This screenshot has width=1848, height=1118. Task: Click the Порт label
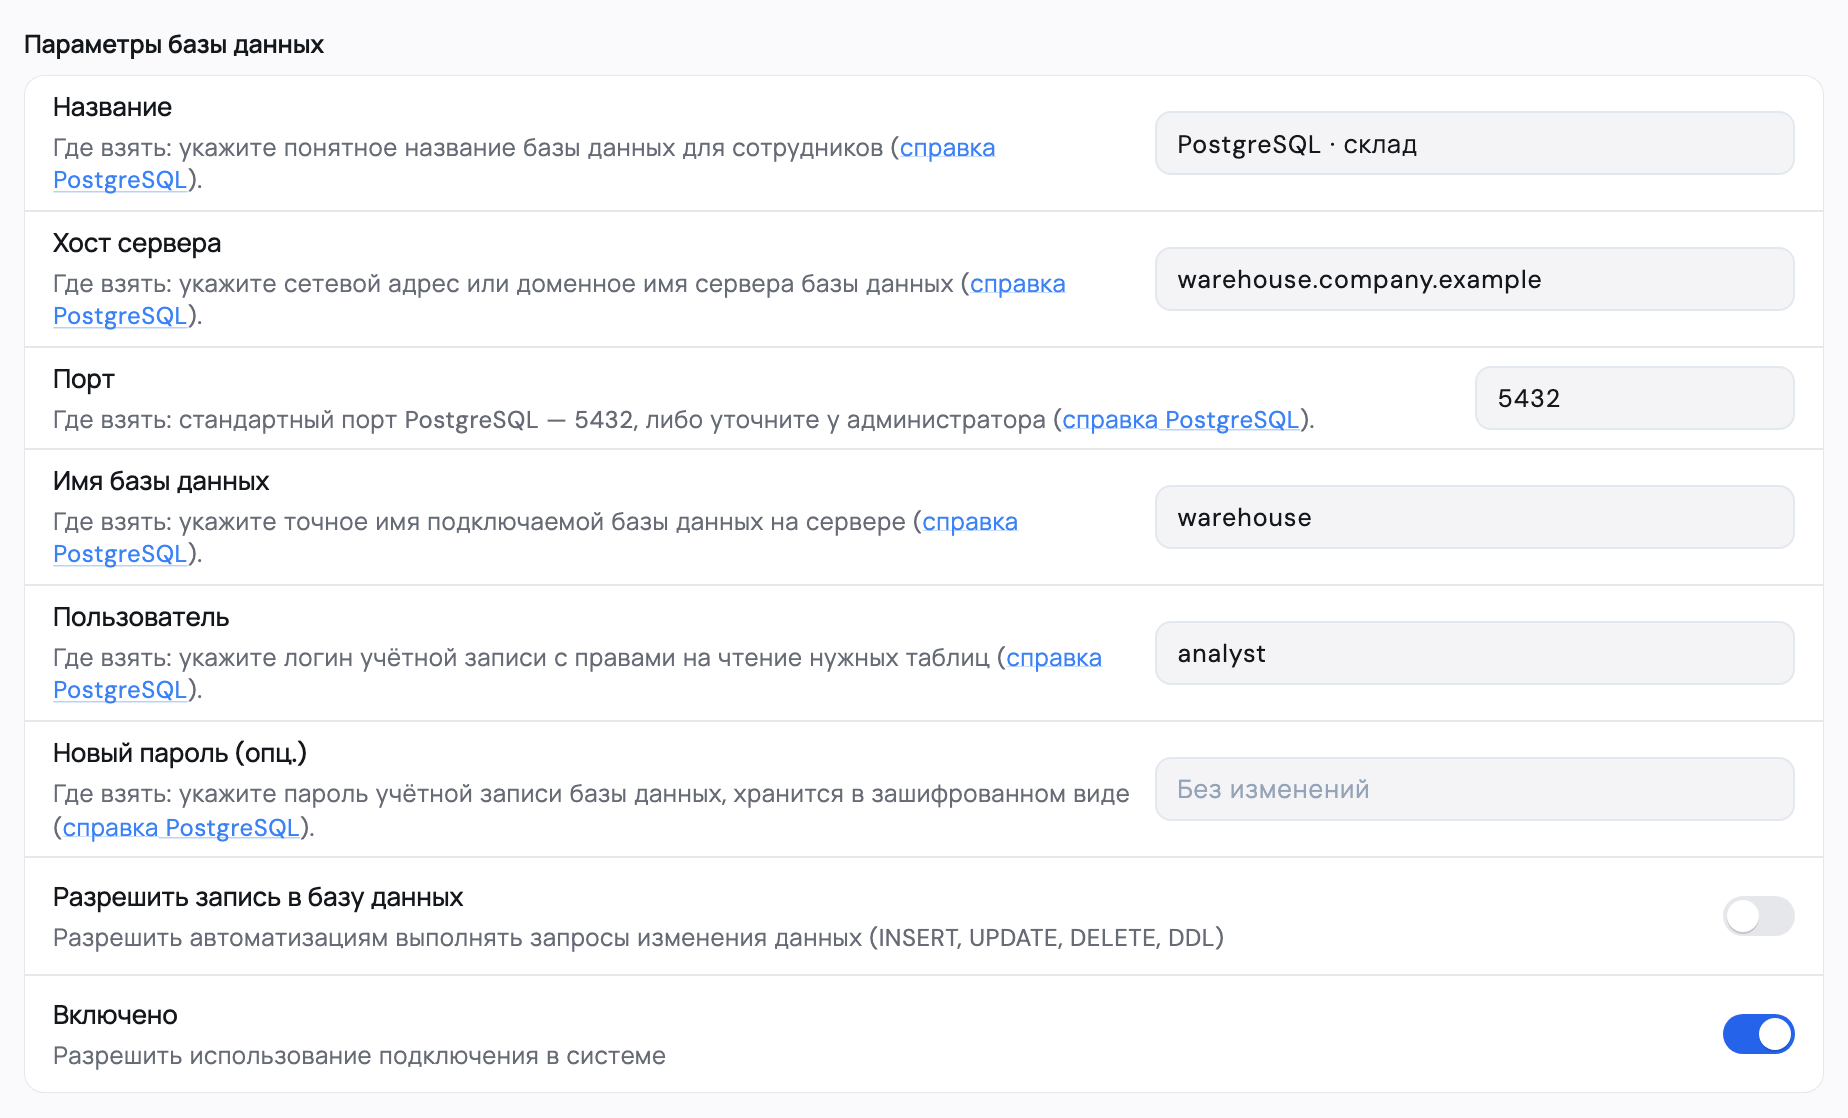[84, 379]
